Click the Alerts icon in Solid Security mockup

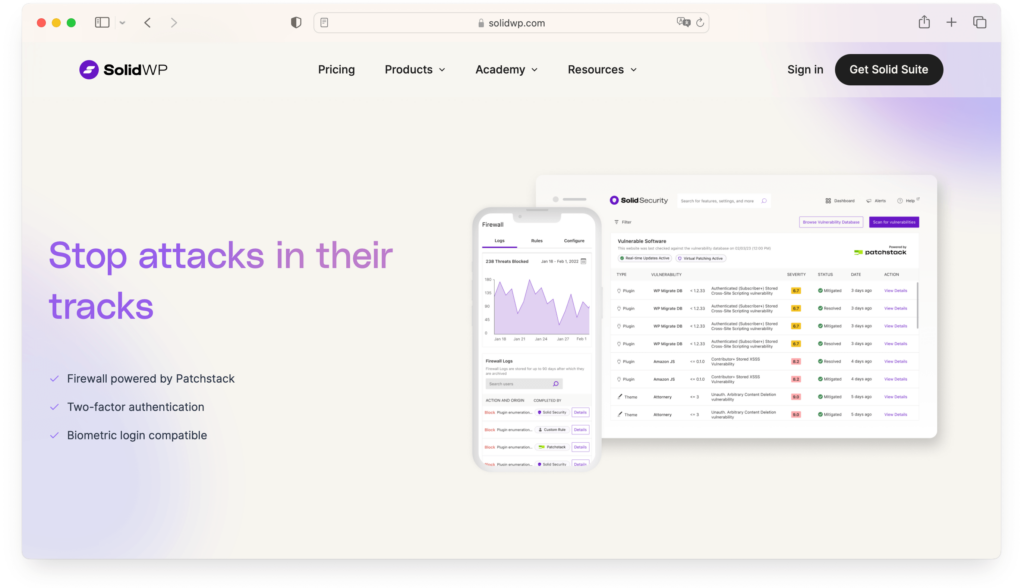click(869, 201)
